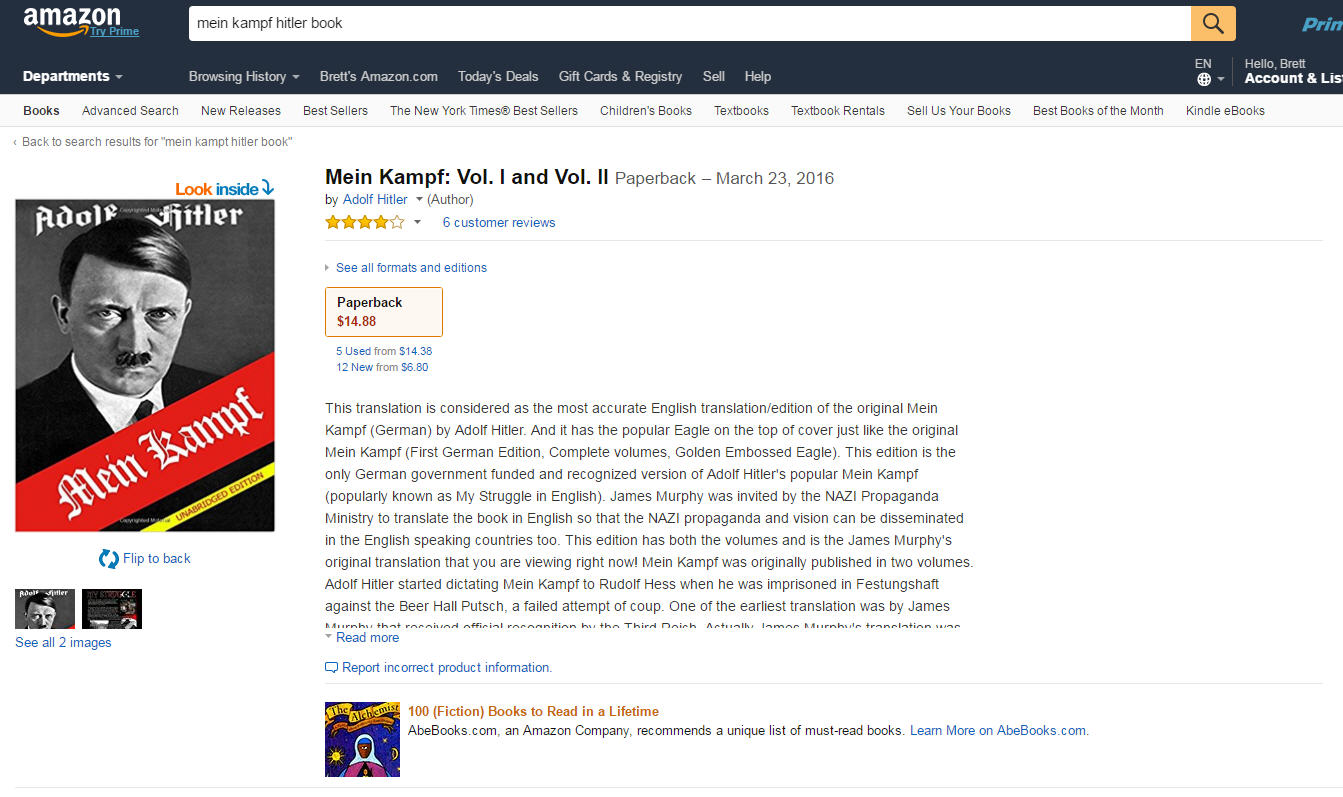Select the second small book image thumbnail
Viewport: 1343px width, 797px height.
point(111,609)
